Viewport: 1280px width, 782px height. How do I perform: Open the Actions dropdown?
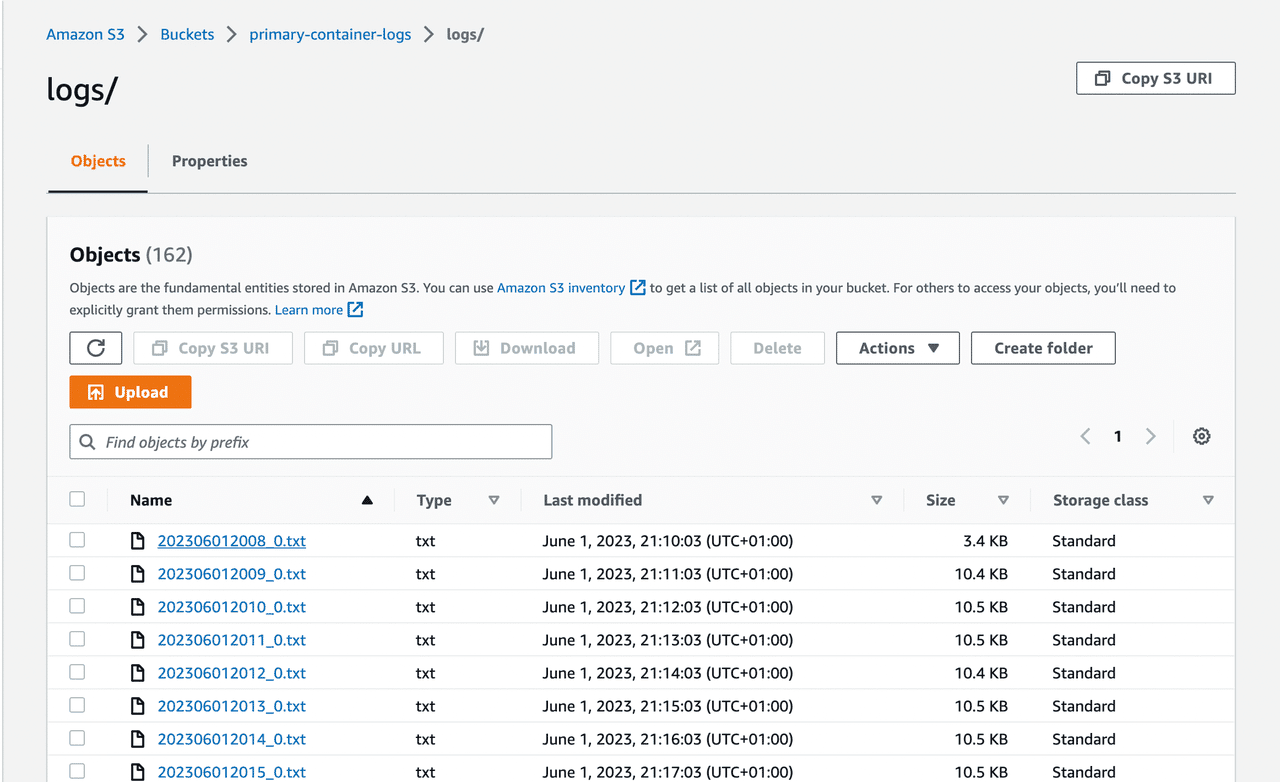(897, 348)
